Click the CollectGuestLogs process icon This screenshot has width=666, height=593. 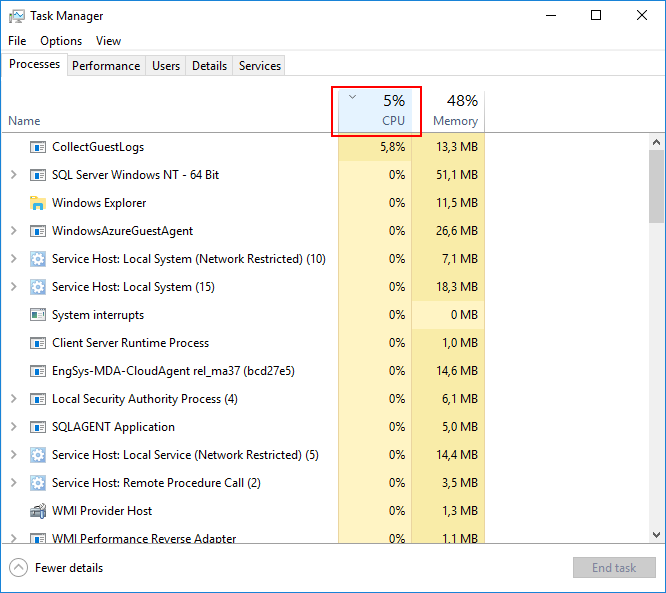click(x=38, y=147)
